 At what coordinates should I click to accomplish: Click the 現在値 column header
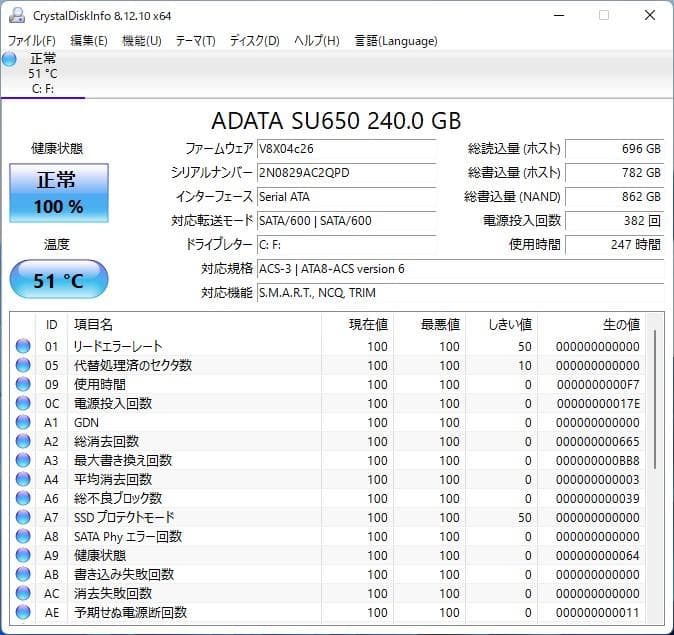(357, 325)
